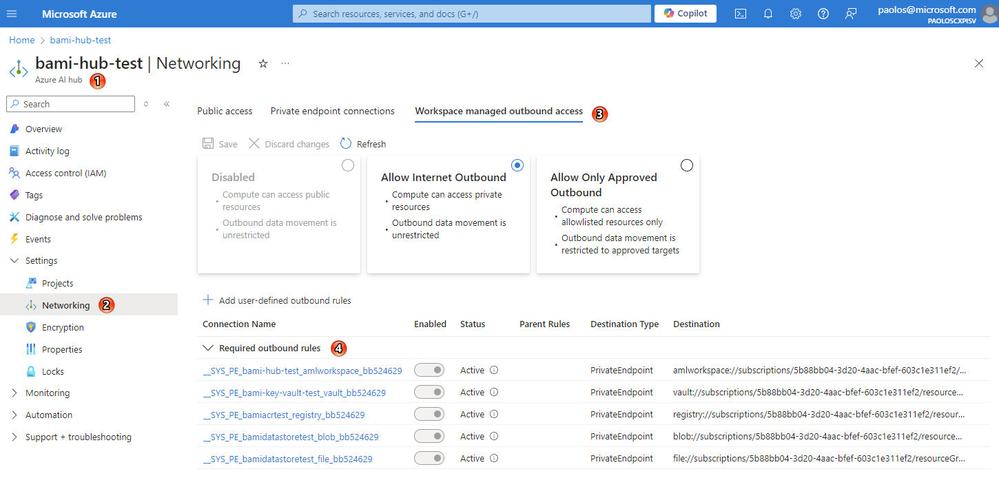Viewport: 999px width, 491px height.
Task: Select Workspace managed outbound access tab
Action: point(499,111)
